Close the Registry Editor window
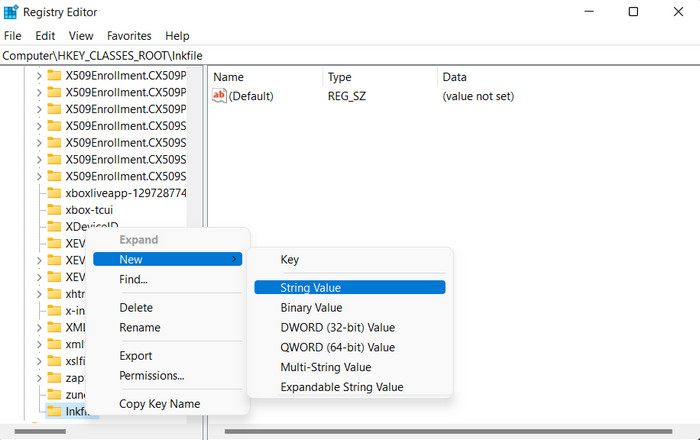700x440 pixels. point(678,12)
